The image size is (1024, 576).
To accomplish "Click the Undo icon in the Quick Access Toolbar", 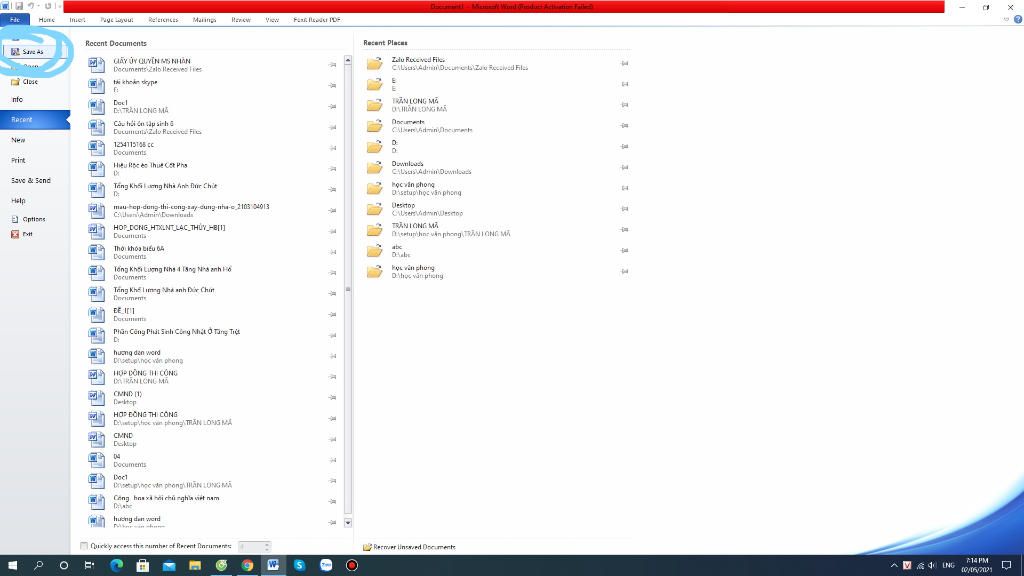I will (x=31, y=6).
